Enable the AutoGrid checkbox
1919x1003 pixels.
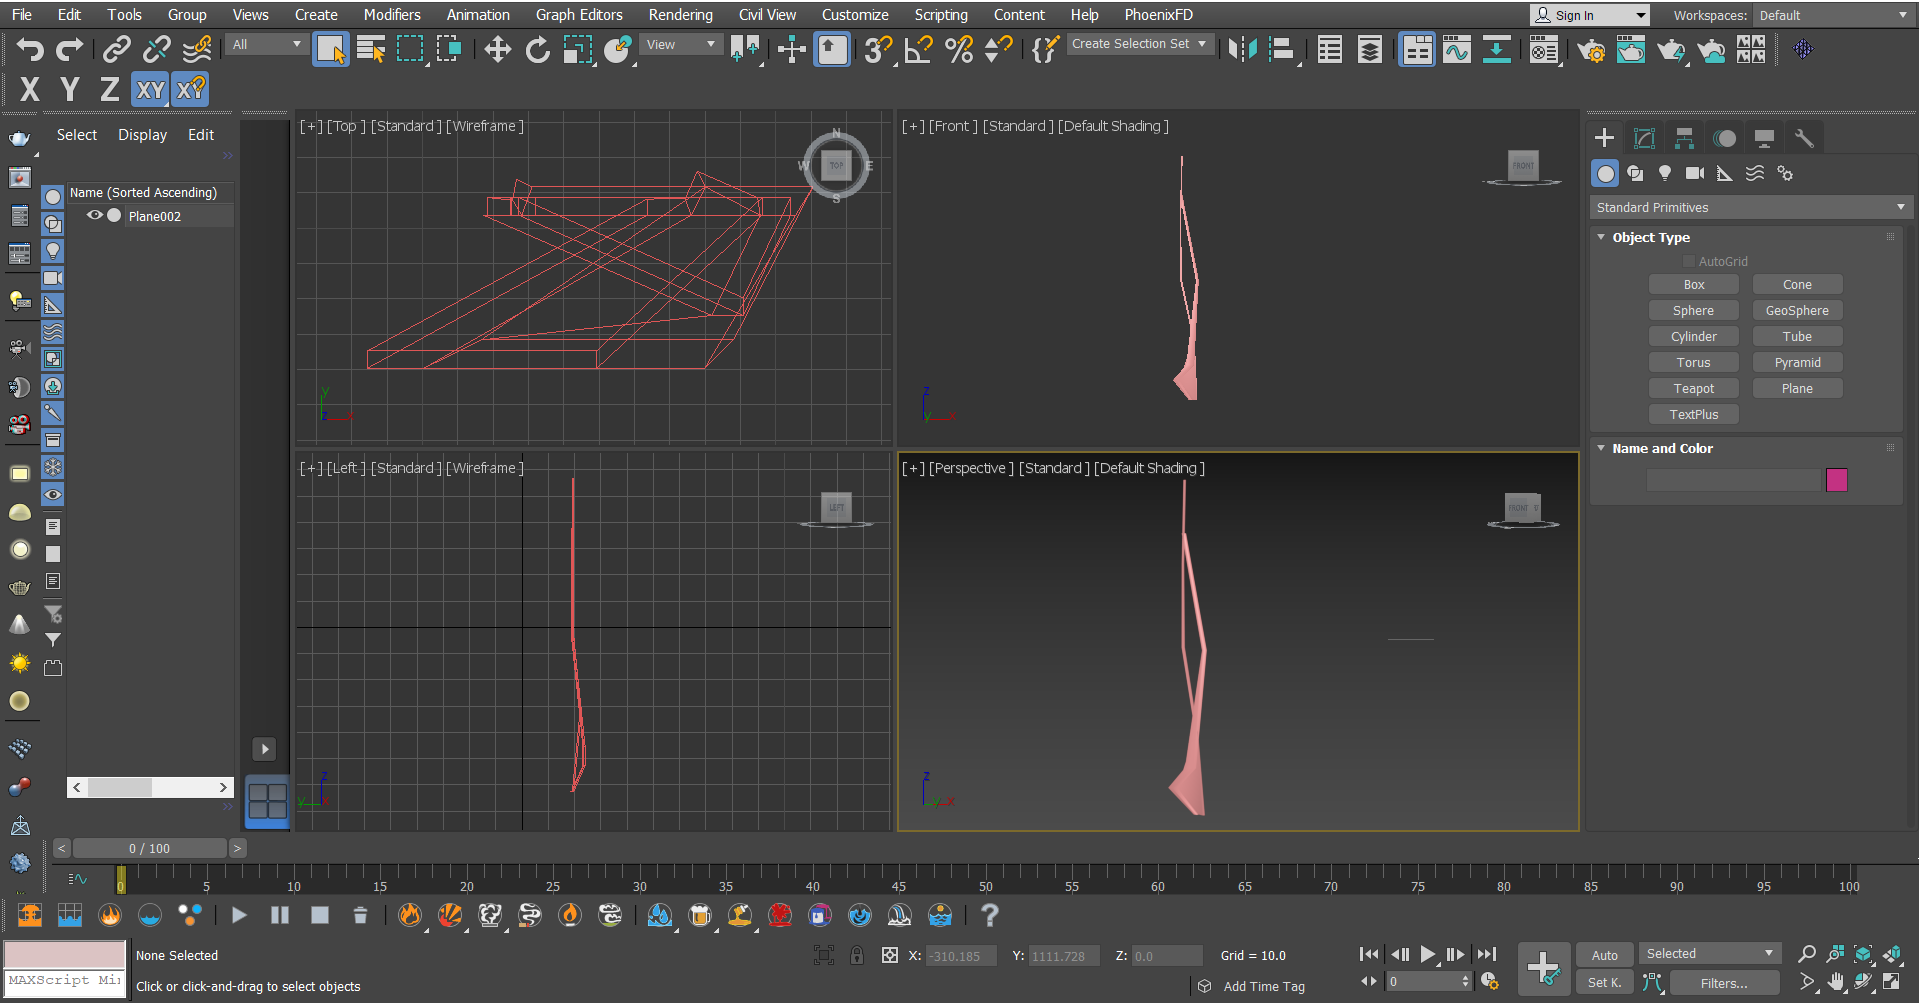(1689, 261)
